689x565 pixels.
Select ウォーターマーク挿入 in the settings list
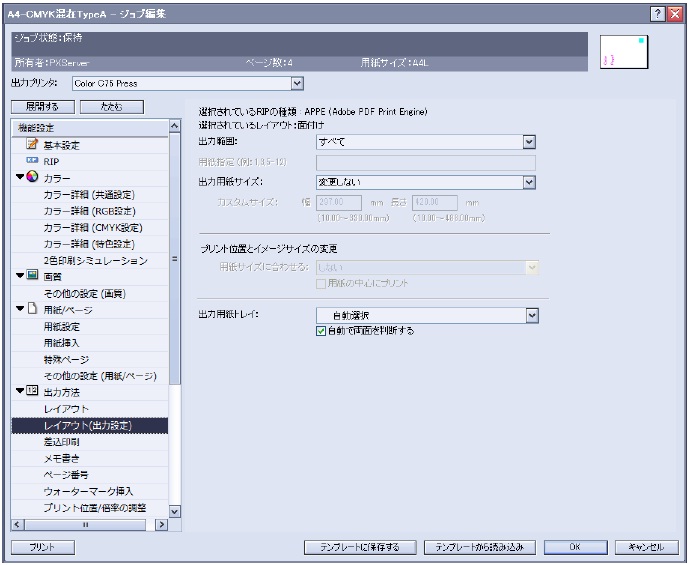coord(88,491)
